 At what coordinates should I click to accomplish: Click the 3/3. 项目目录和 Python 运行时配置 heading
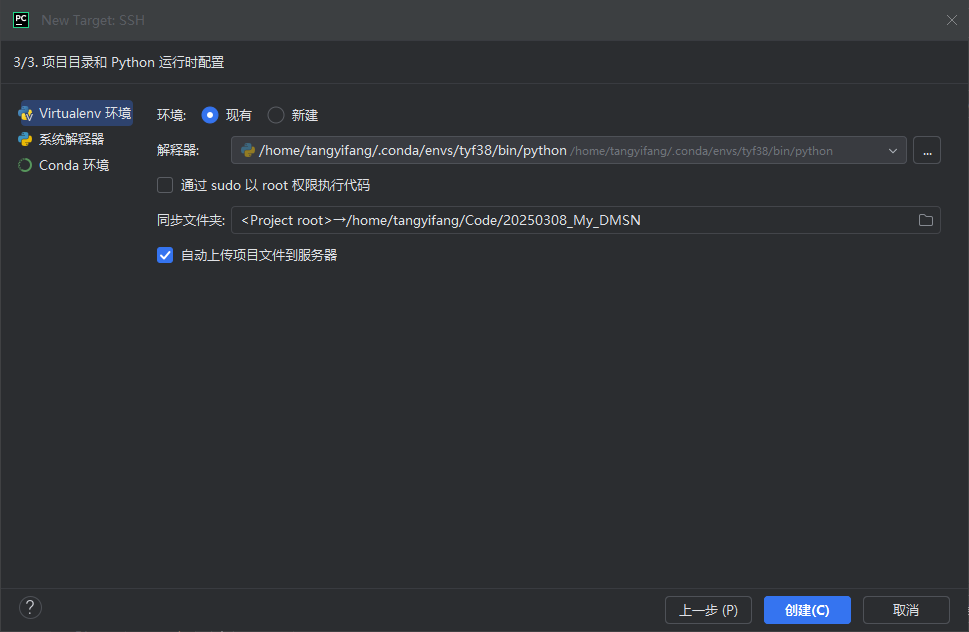[x=119, y=62]
